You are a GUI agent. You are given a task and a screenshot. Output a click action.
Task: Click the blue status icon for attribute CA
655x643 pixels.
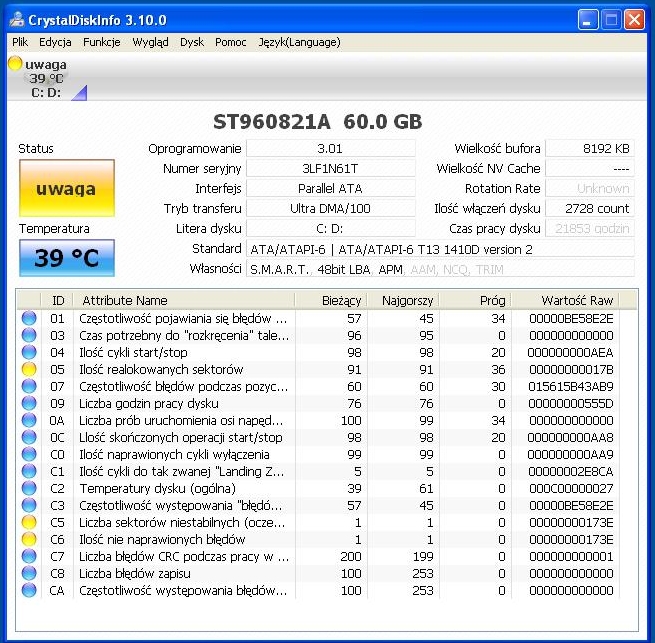pyautogui.click(x=29, y=590)
